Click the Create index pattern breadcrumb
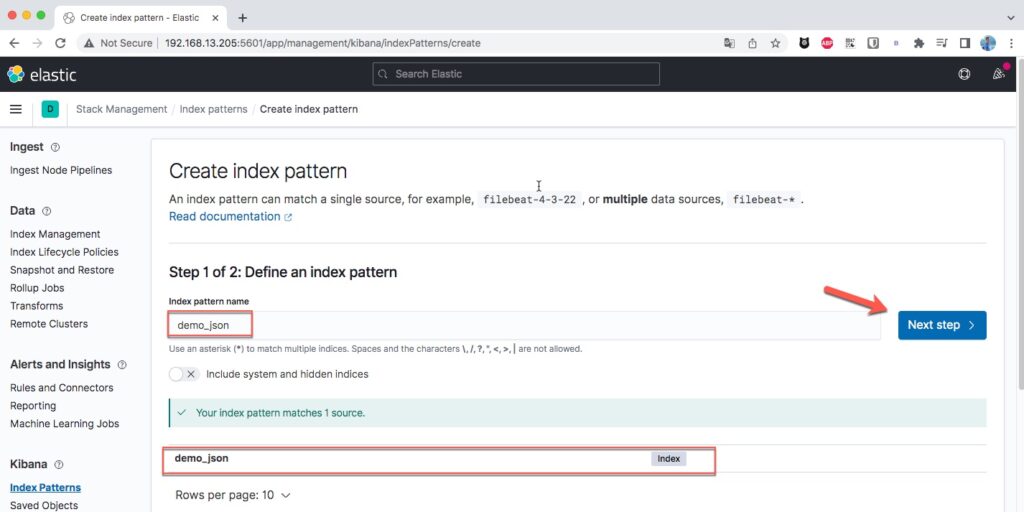The height and width of the screenshot is (512, 1024). click(x=309, y=109)
